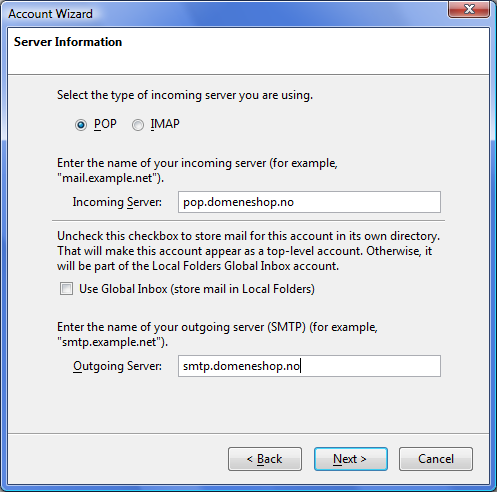This screenshot has height=492, width=497.
Task: Click the 'Outgoing Server:' field label
Action: coord(117,366)
